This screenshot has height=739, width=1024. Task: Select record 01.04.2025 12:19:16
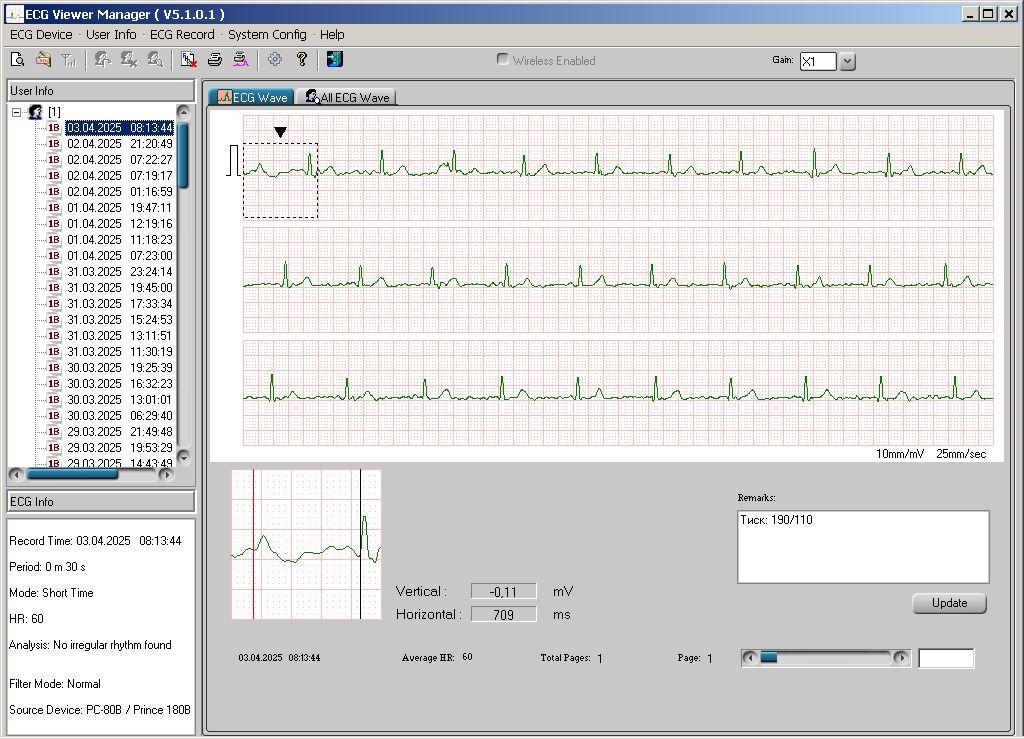pyautogui.click(x=120, y=224)
